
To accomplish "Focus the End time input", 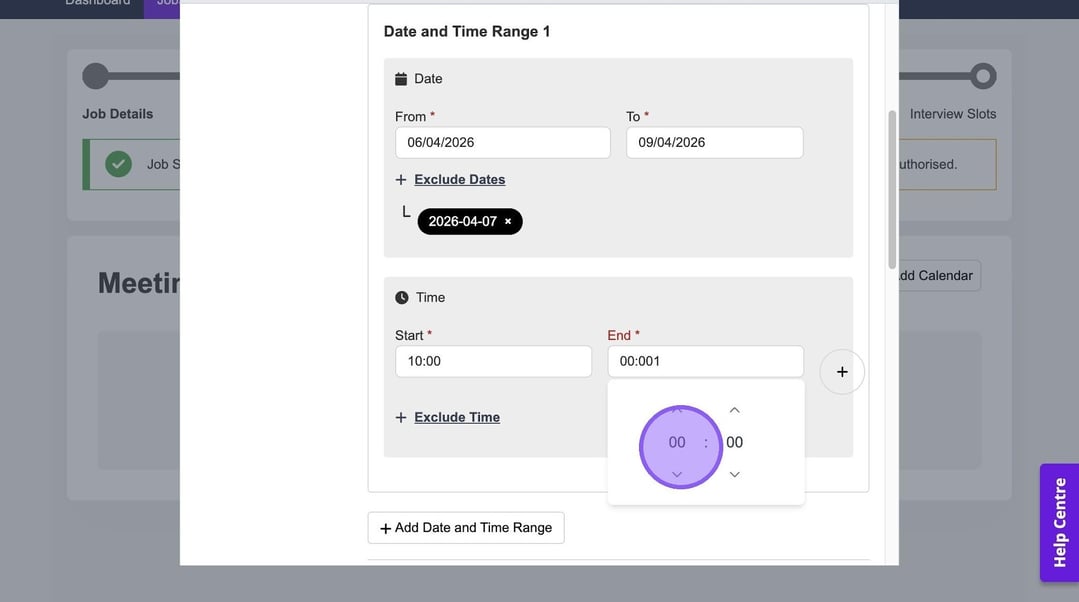I will [x=705, y=361].
